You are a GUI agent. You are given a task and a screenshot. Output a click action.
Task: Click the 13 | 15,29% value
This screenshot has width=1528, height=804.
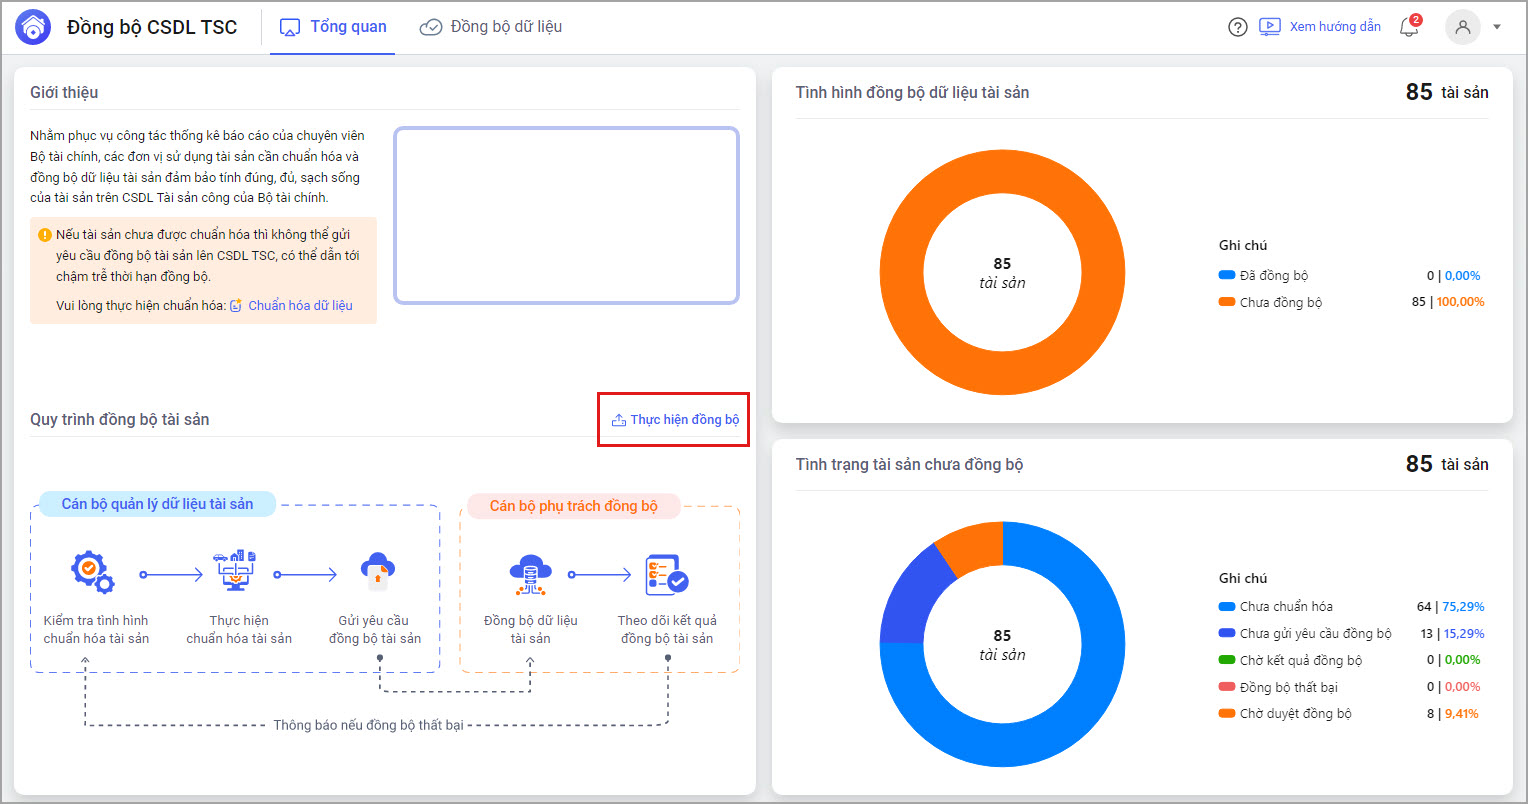click(1452, 633)
